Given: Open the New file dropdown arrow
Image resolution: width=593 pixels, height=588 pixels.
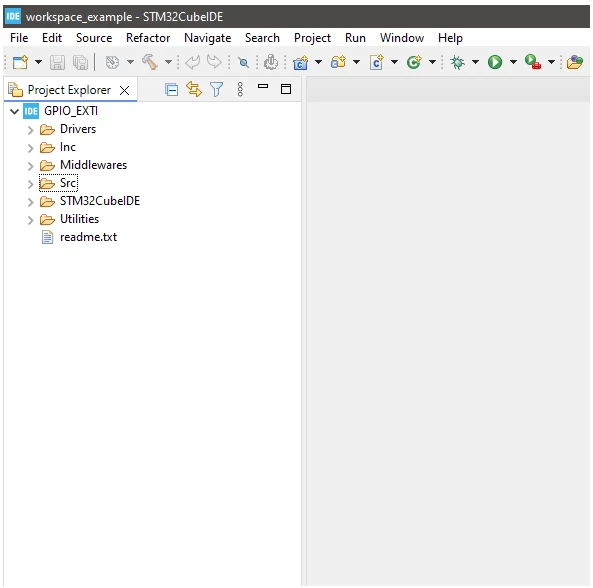Looking at the screenshot, I should (x=38, y=62).
